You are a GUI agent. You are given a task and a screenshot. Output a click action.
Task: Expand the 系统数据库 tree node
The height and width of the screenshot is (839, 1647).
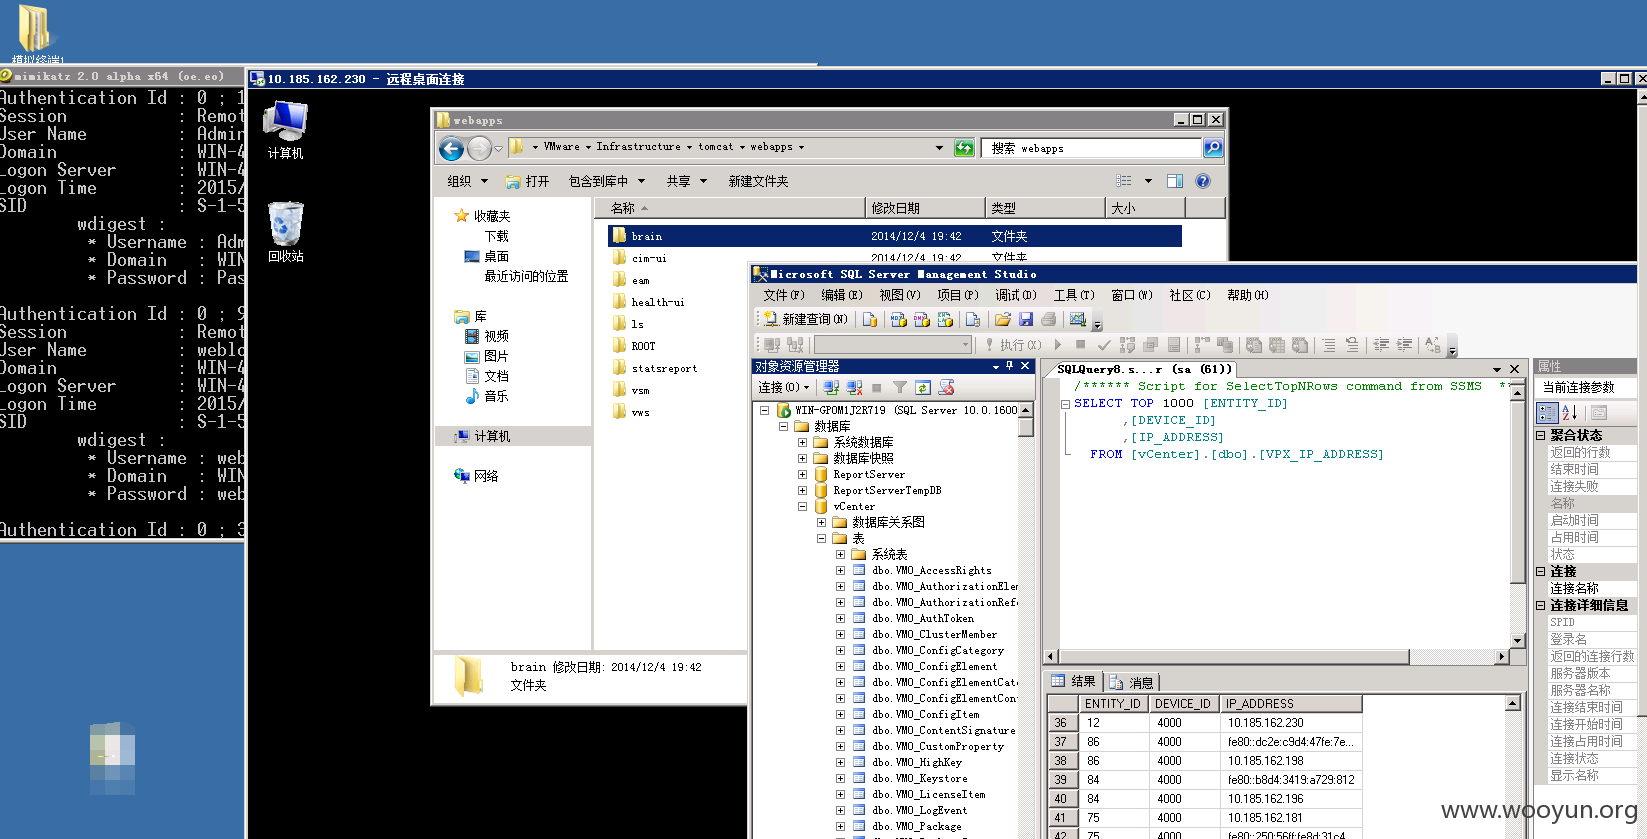pos(802,442)
